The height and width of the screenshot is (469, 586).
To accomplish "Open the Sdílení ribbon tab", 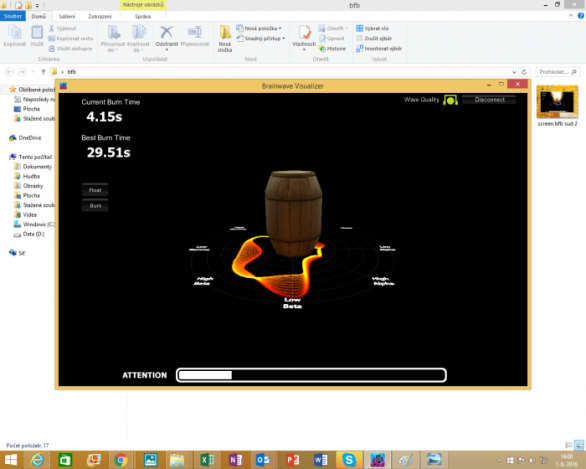I will pyautogui.click(x=67, y=16).
